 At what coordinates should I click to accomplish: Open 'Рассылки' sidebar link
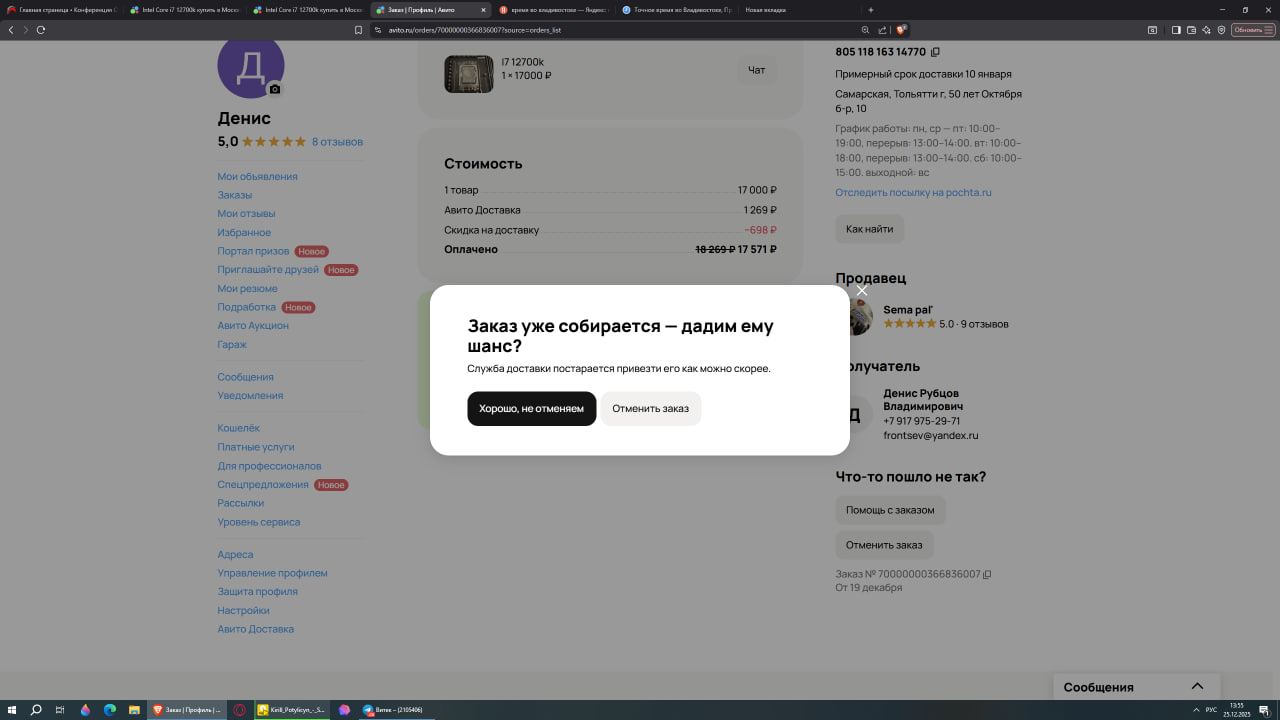(241, 504)
